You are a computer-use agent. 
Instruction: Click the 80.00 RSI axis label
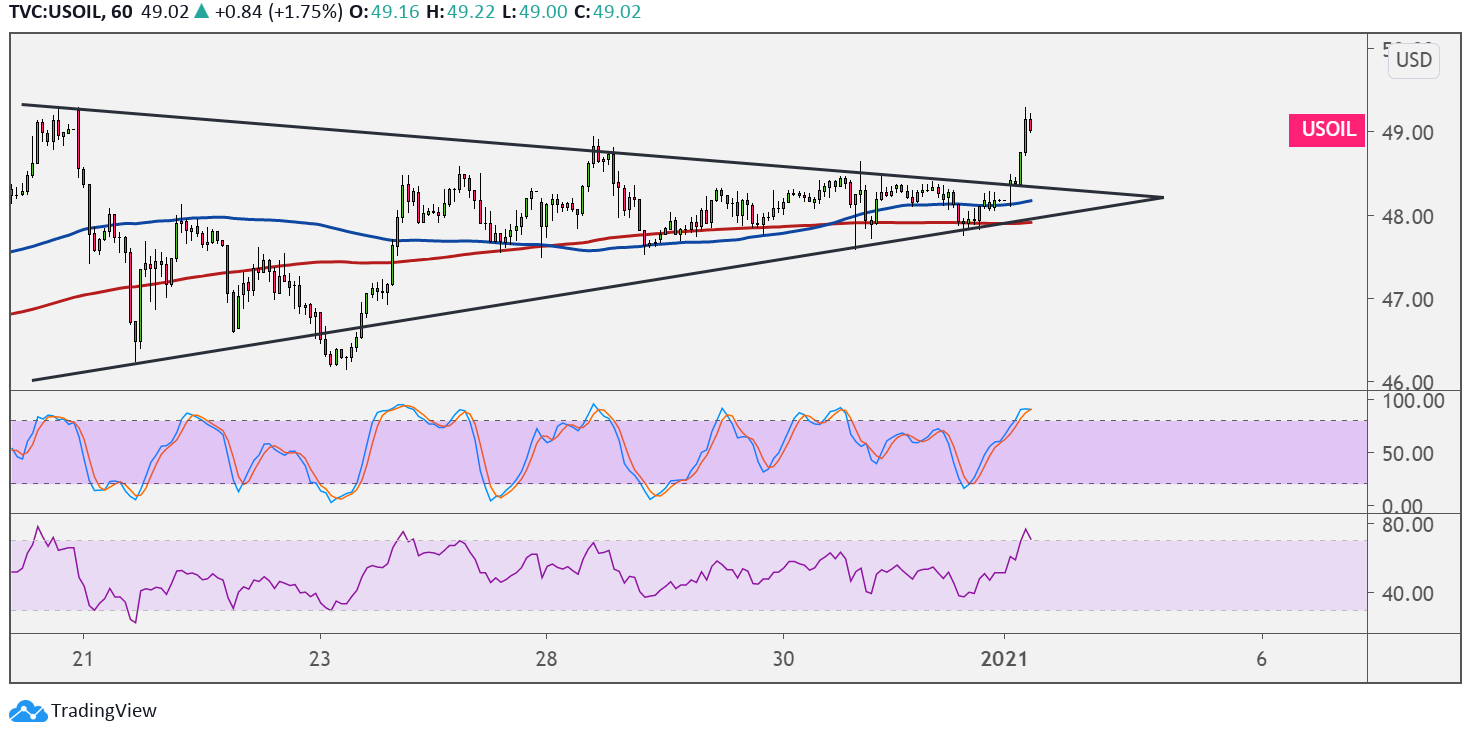[x=1407, y=524]
